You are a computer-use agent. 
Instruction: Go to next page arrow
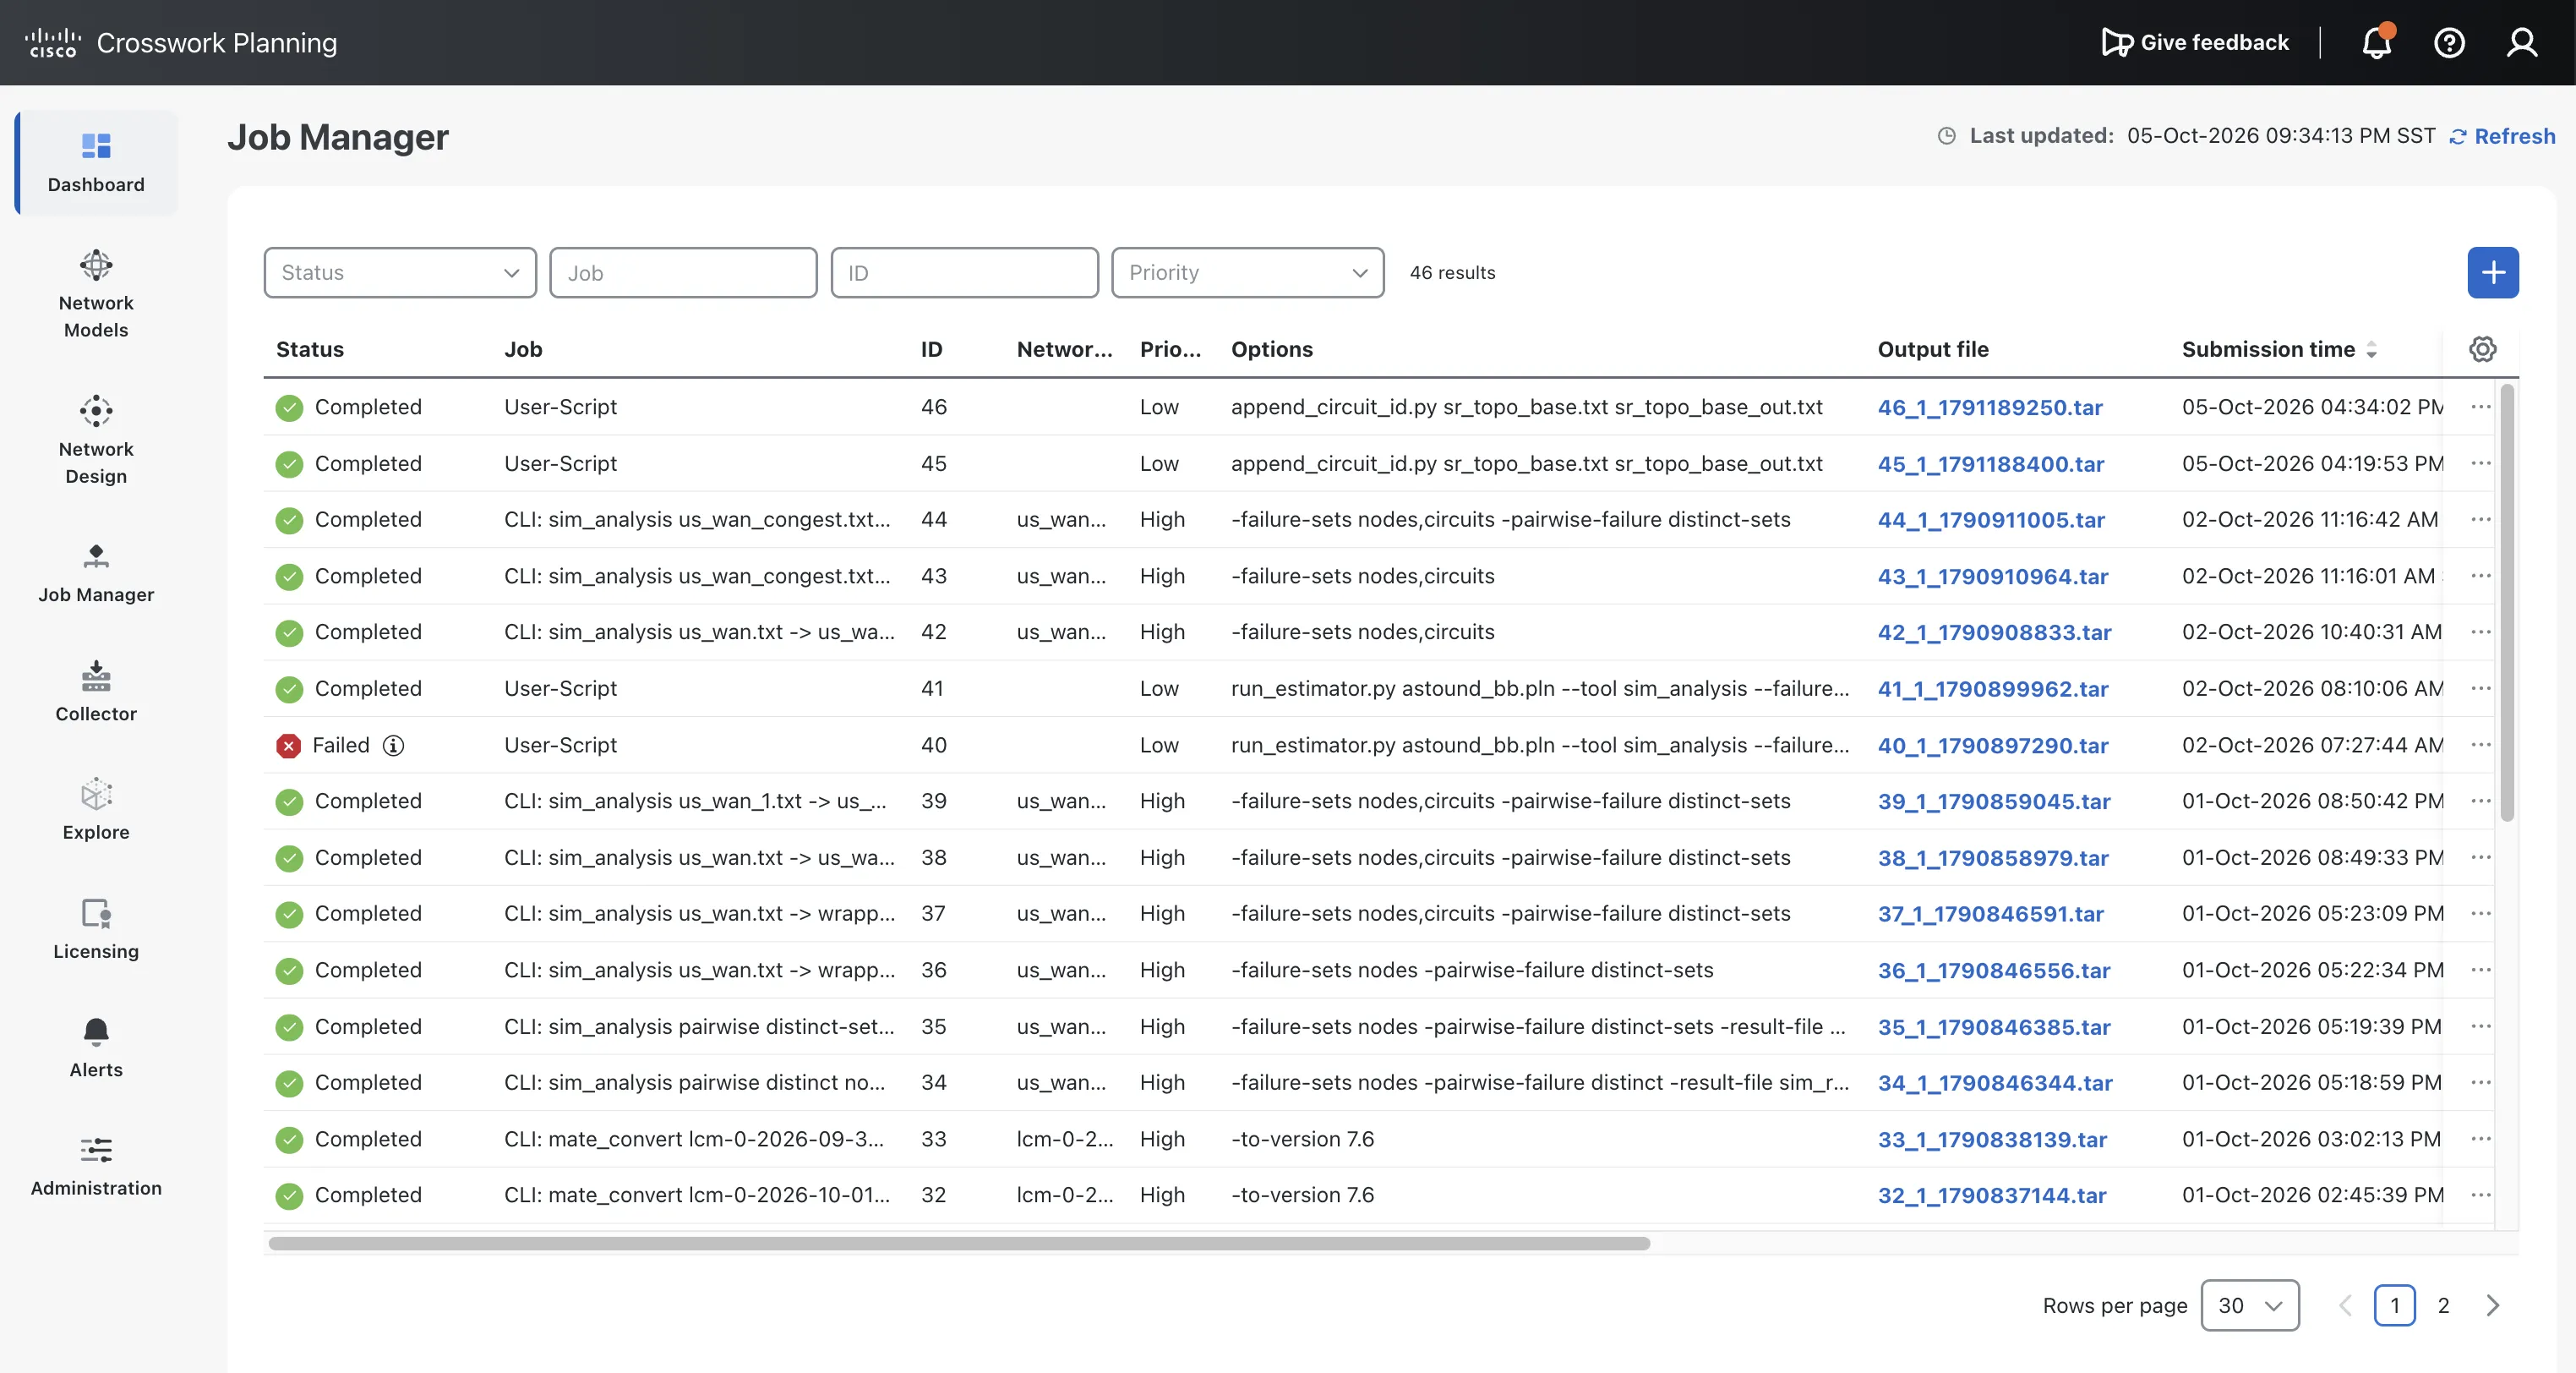2492,1305
